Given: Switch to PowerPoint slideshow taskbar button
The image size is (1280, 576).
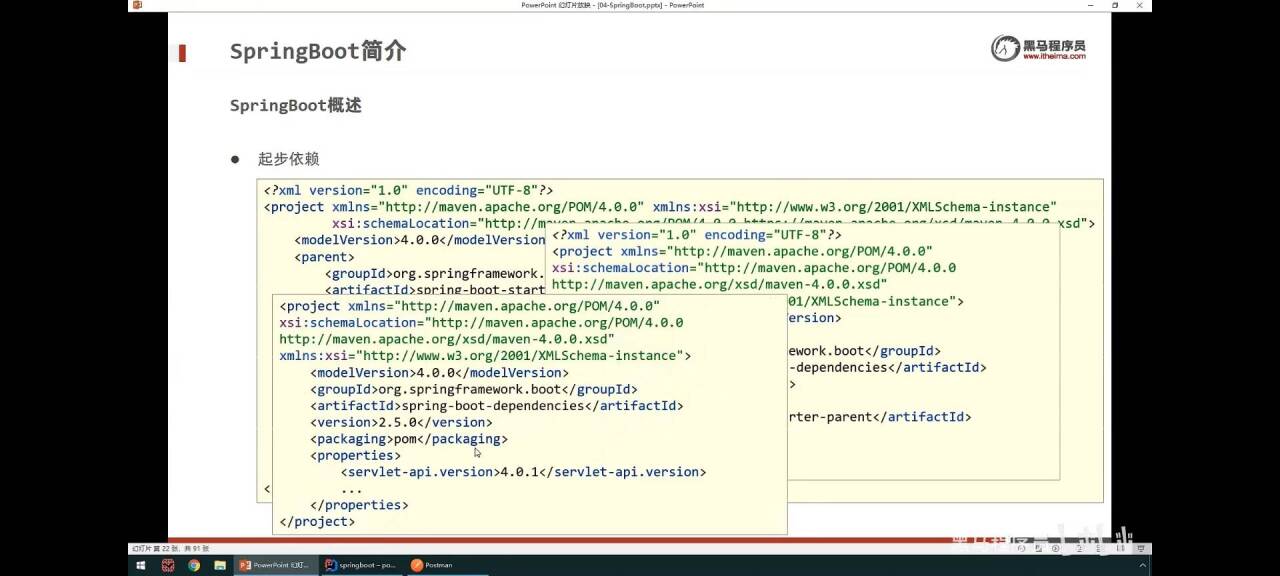Looking at the screenshot, I should (276, 565).
